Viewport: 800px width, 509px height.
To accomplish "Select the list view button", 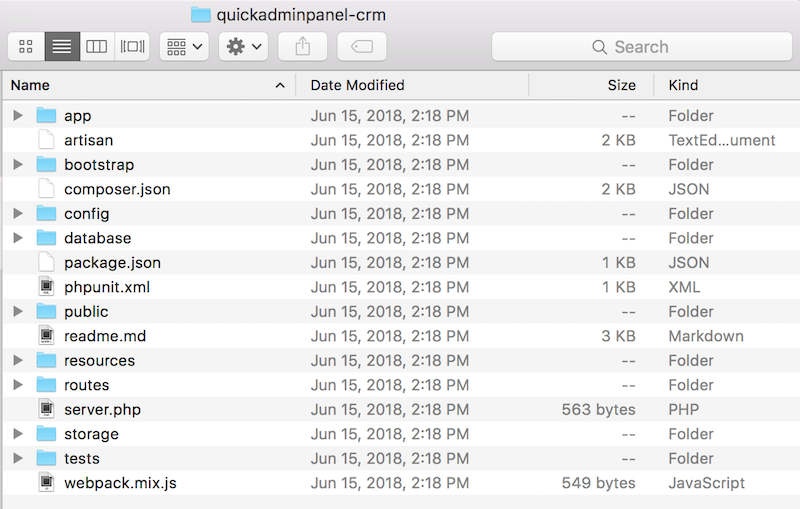I will pos(62,46).
